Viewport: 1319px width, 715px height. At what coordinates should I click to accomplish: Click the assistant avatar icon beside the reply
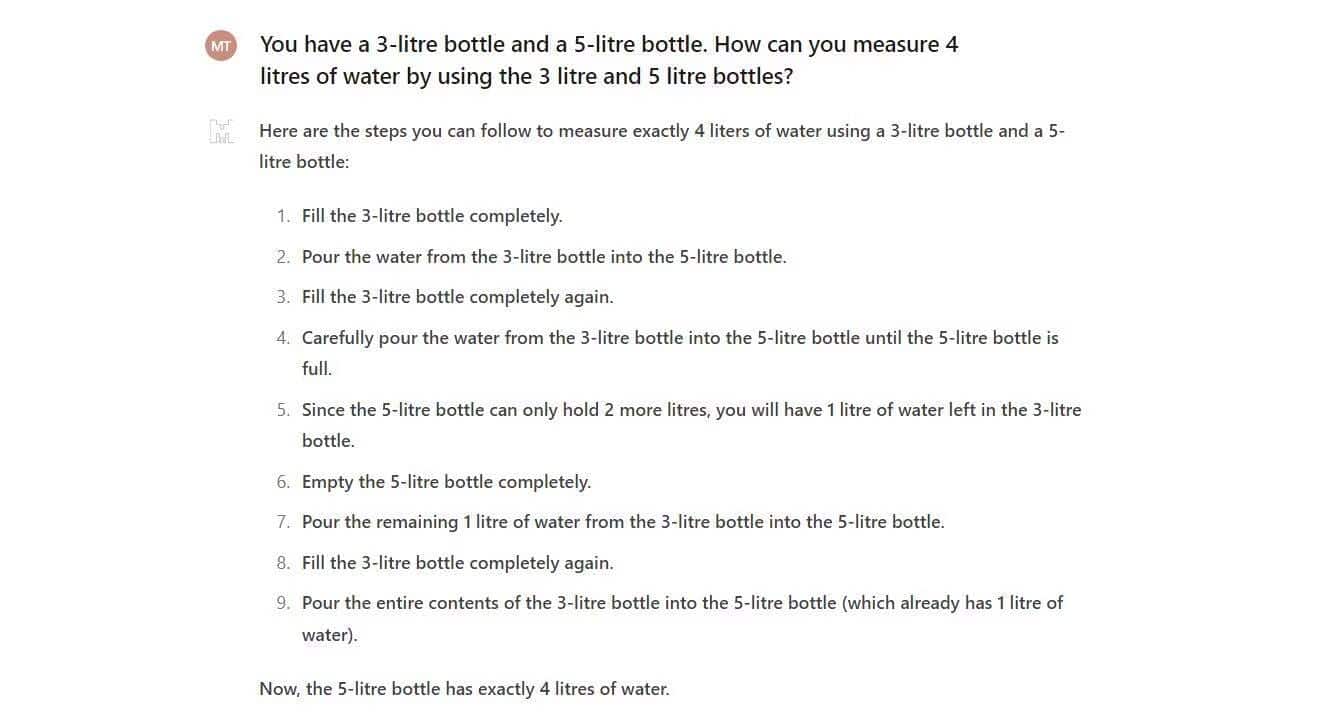[x=221, y=131]
